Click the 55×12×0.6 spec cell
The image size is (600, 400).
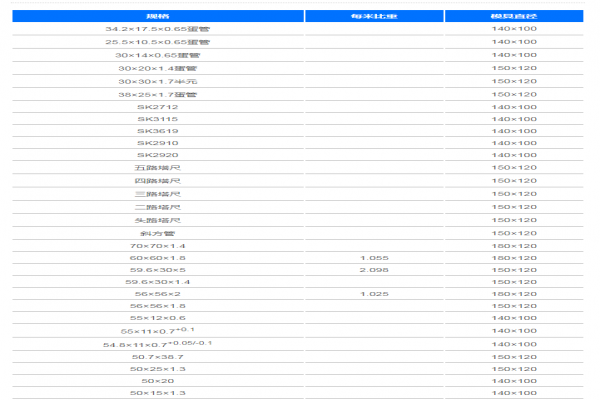[158, 318]
